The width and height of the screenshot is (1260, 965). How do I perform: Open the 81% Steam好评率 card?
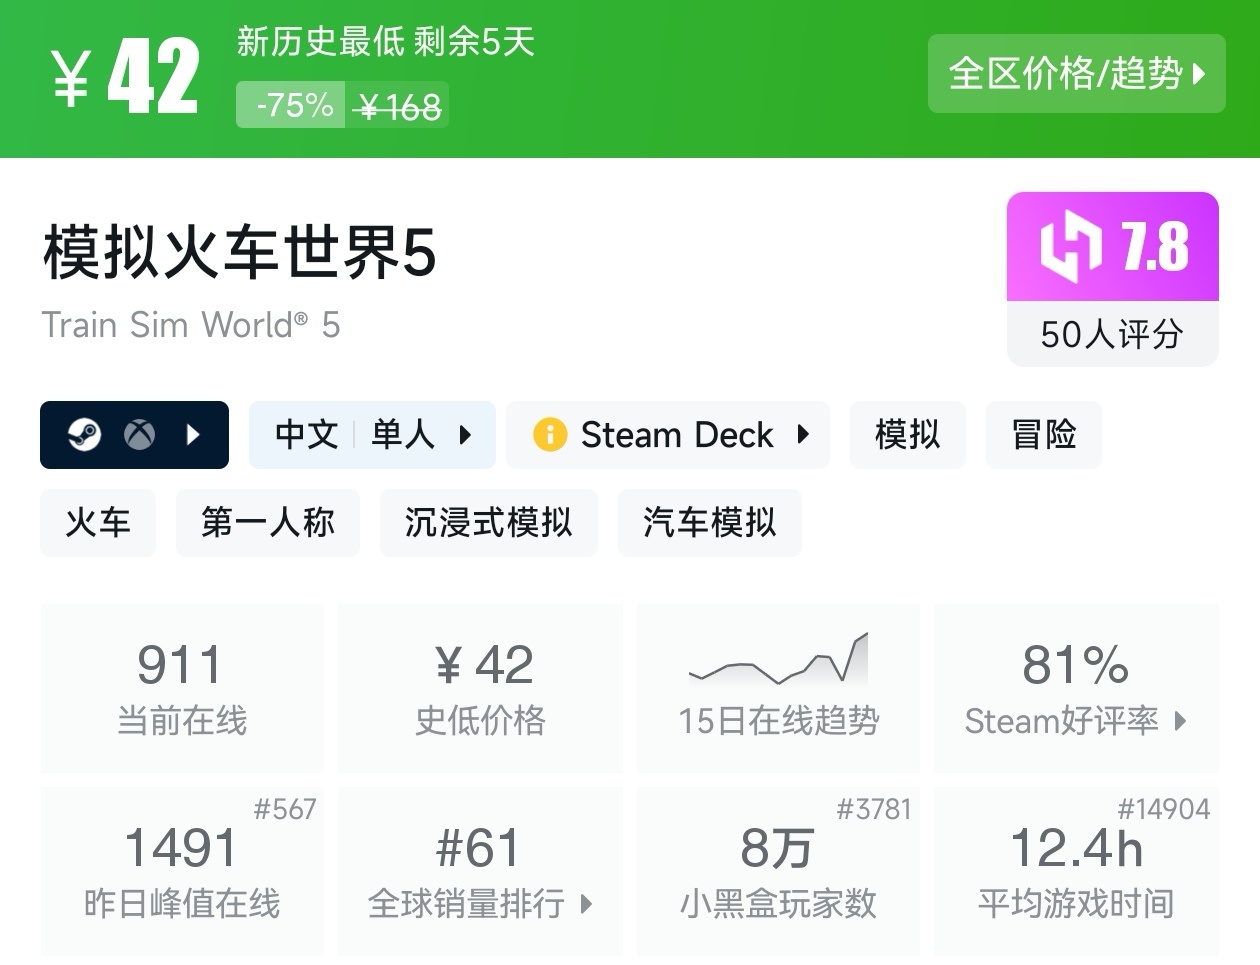click(1076, 688)
